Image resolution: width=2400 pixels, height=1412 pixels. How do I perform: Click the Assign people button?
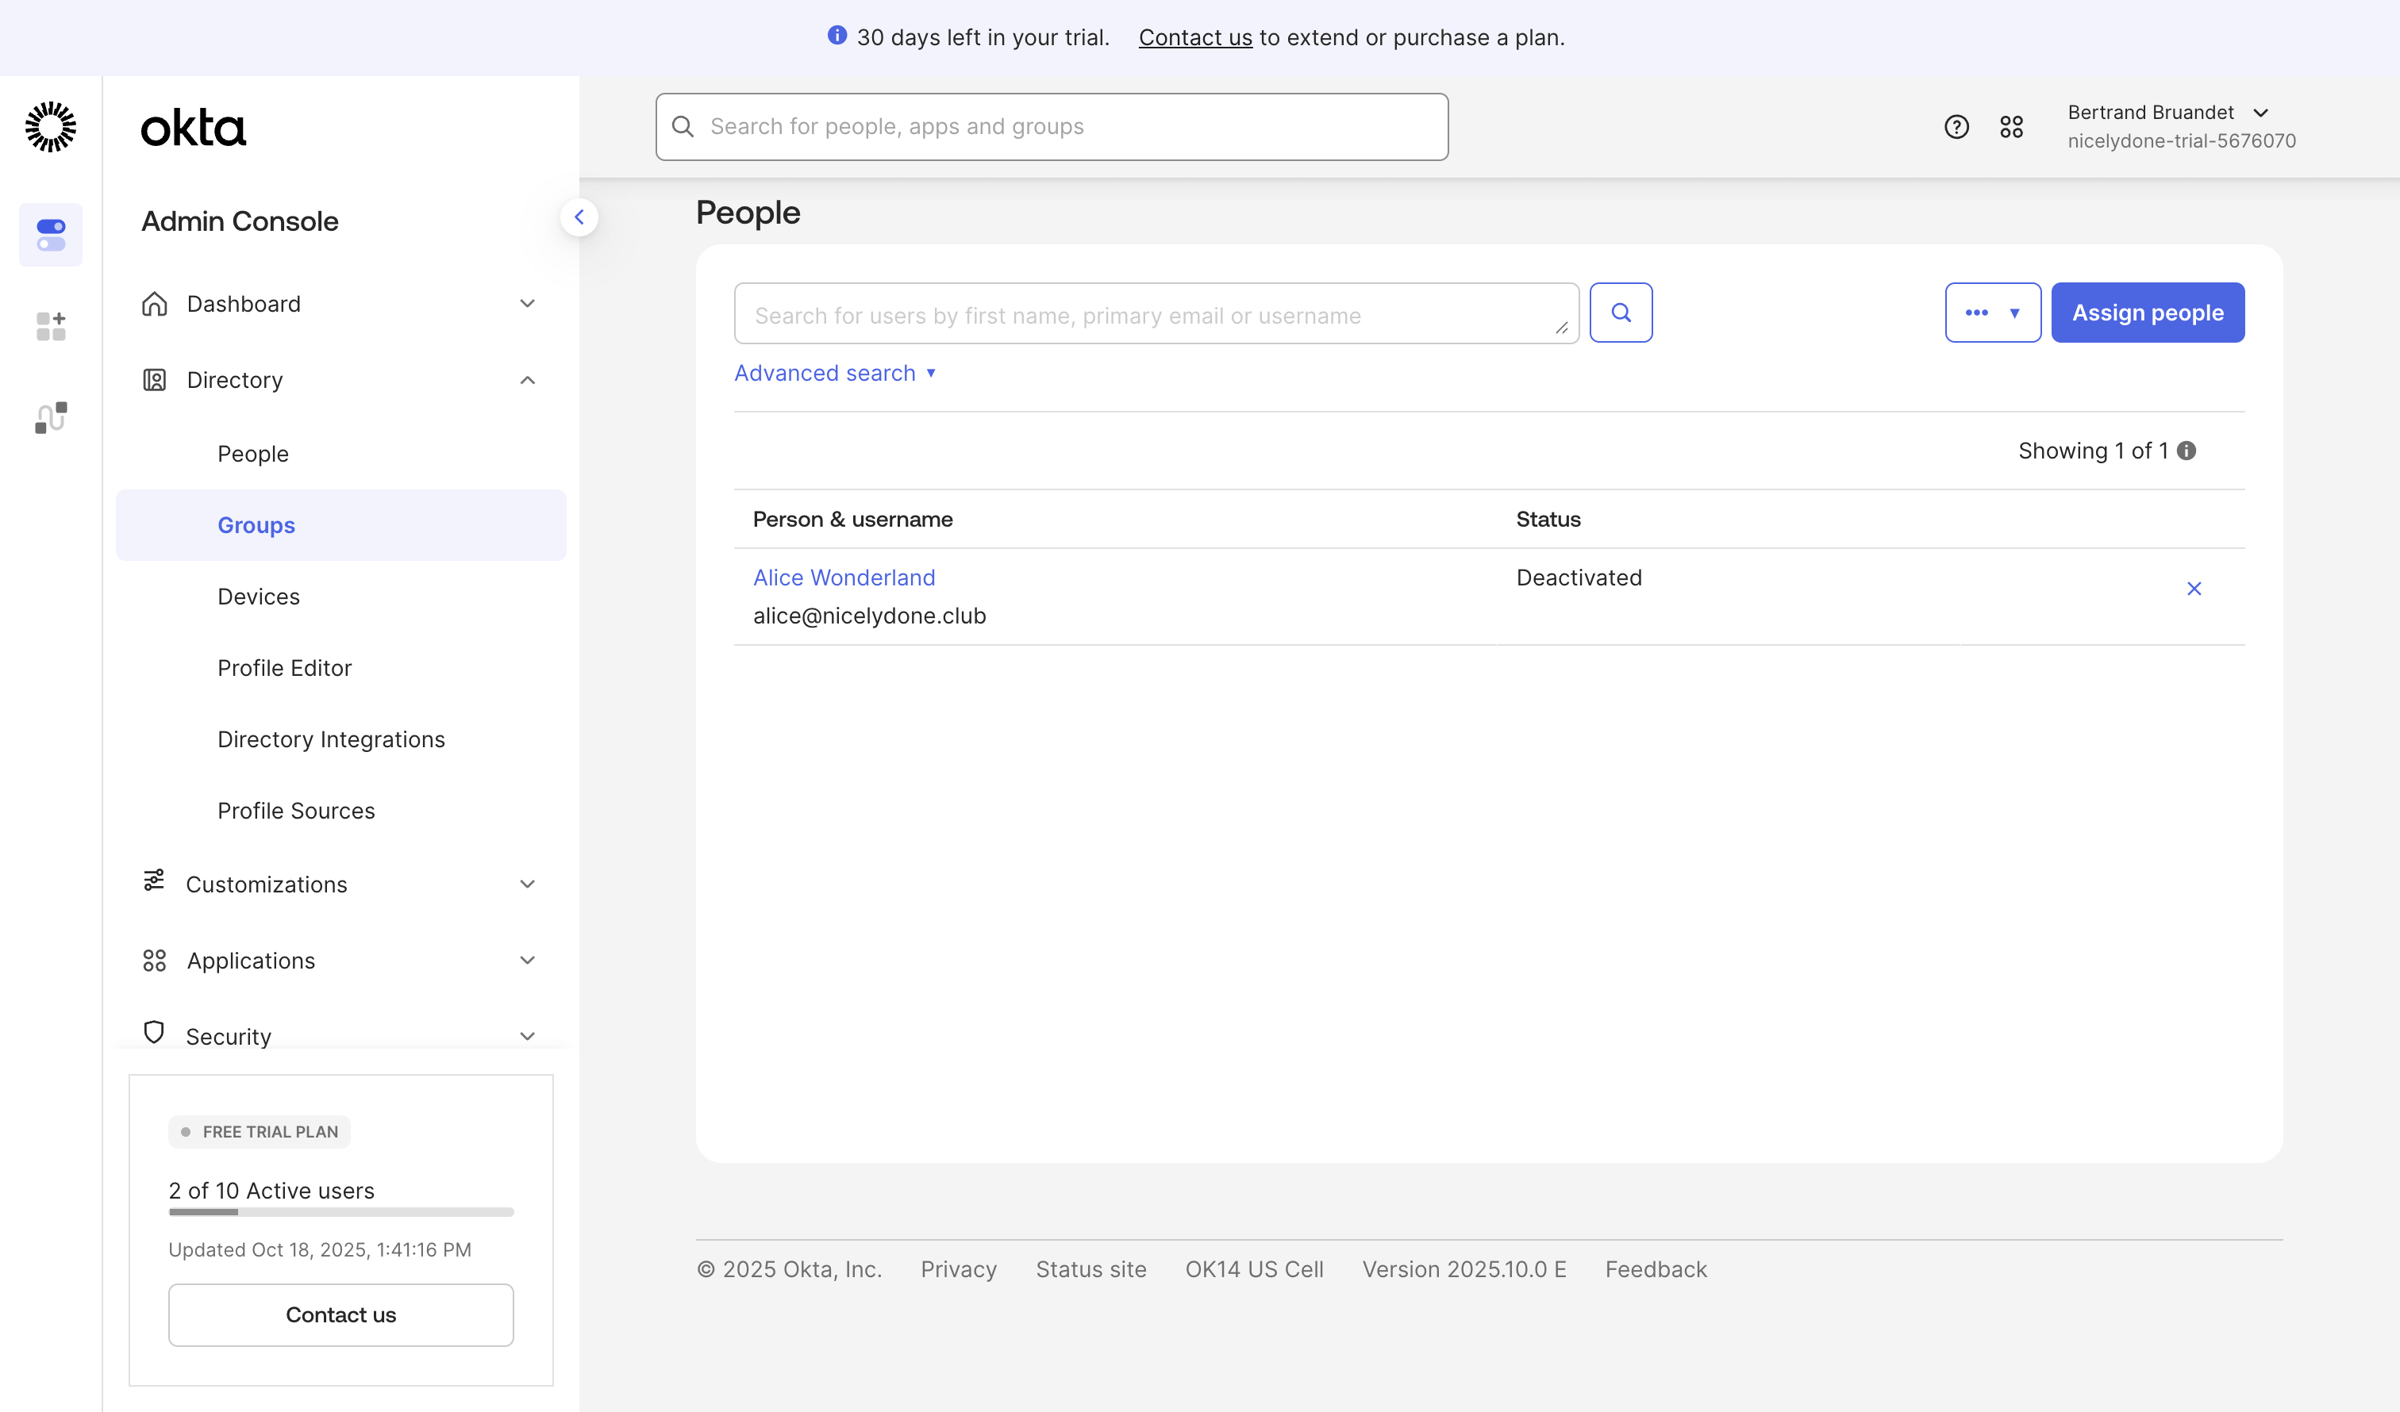pyautogui.click(x=2147, y=313)
